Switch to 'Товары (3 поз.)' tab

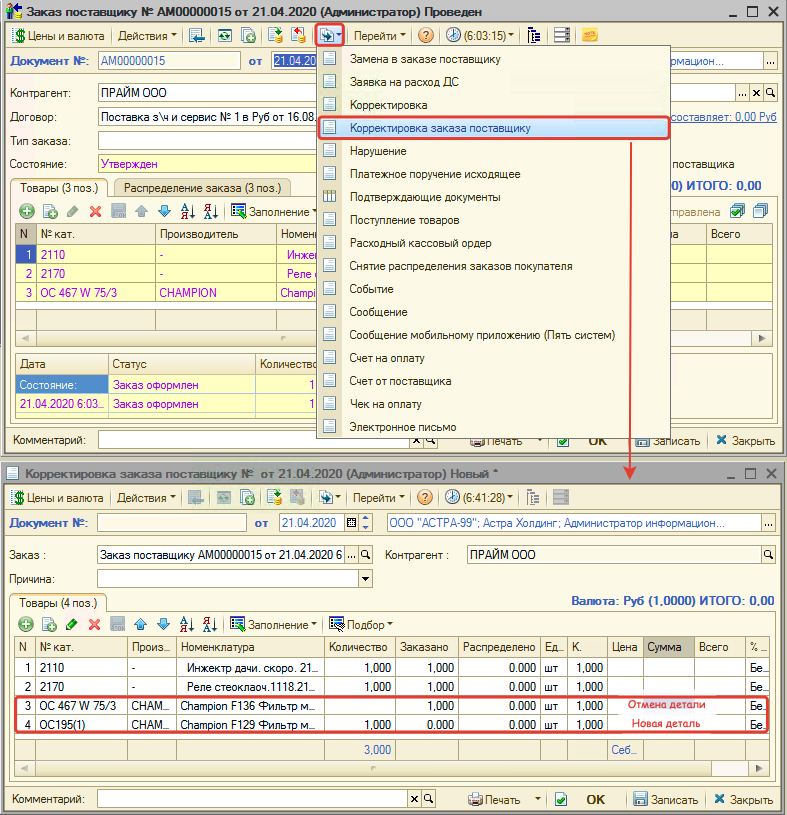pos(59,188)
